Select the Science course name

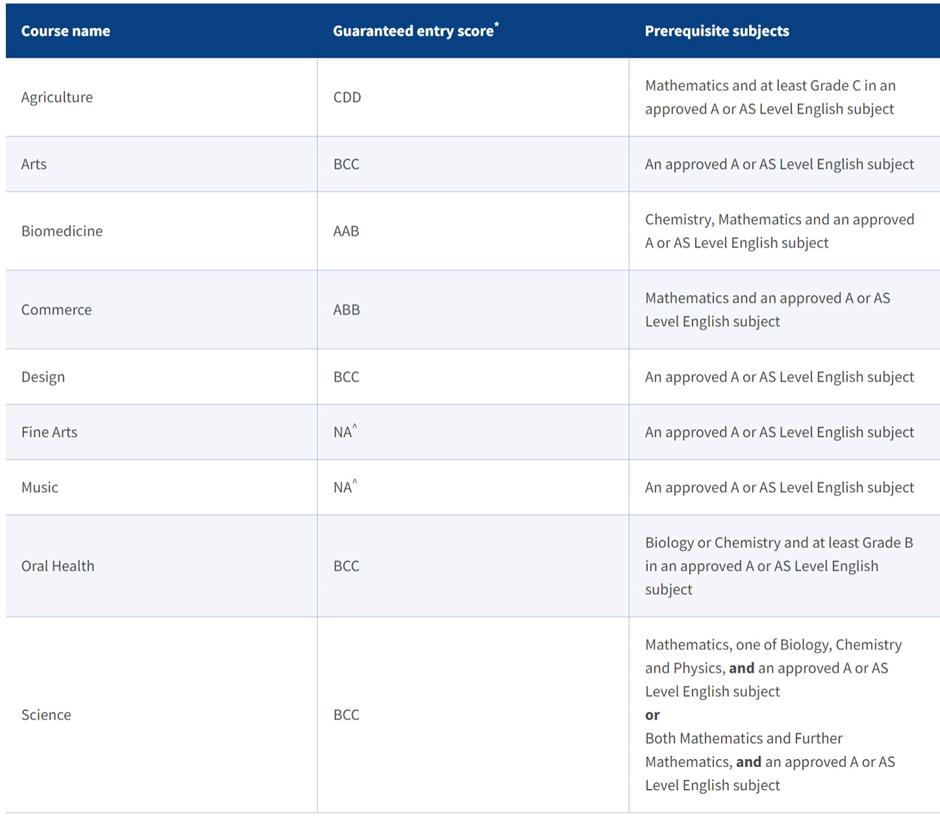(x=46, y=715)
